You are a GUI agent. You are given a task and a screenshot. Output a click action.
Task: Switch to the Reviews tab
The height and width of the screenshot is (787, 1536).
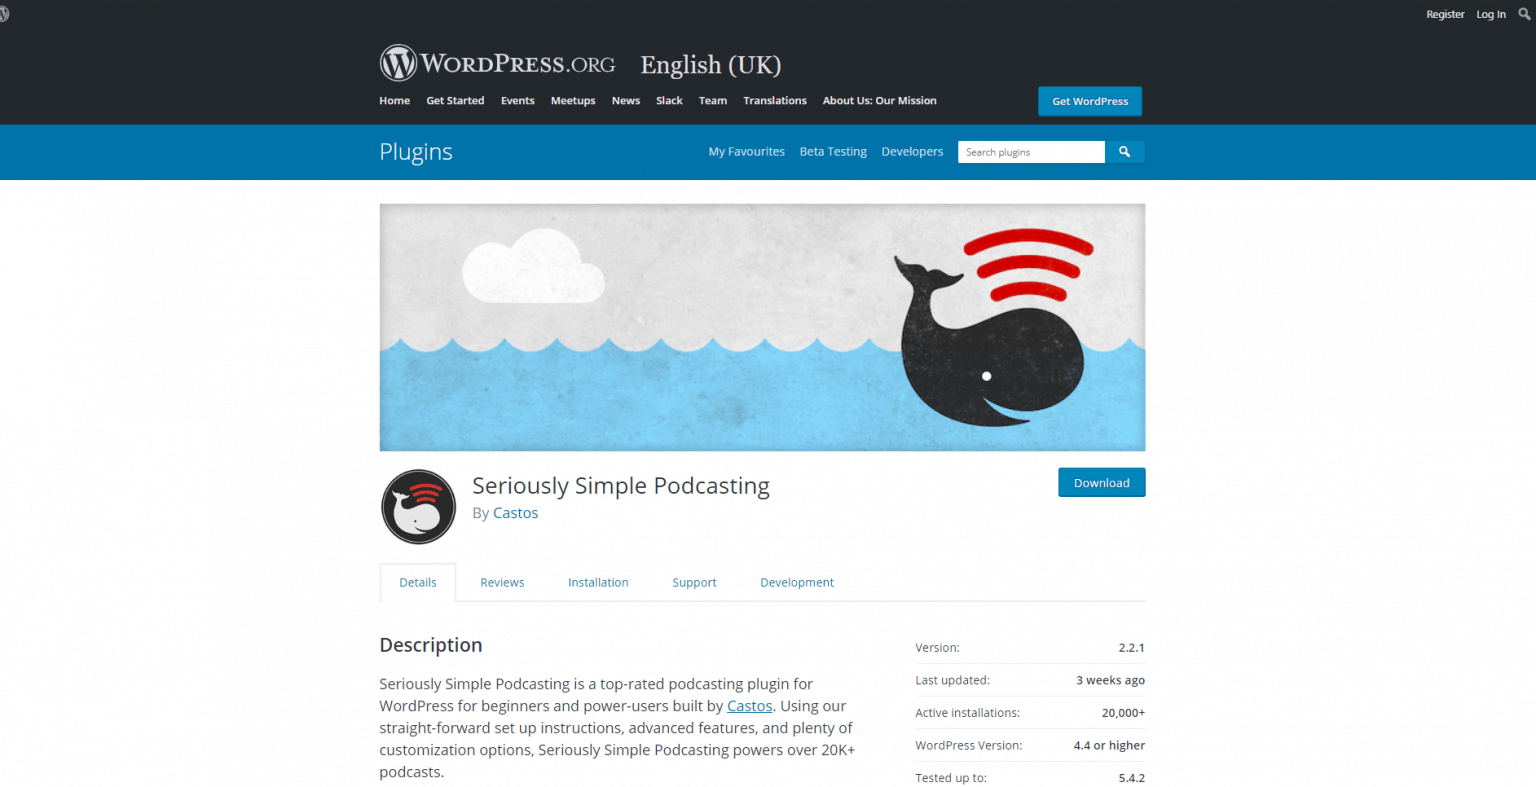[x=502, y=582]
